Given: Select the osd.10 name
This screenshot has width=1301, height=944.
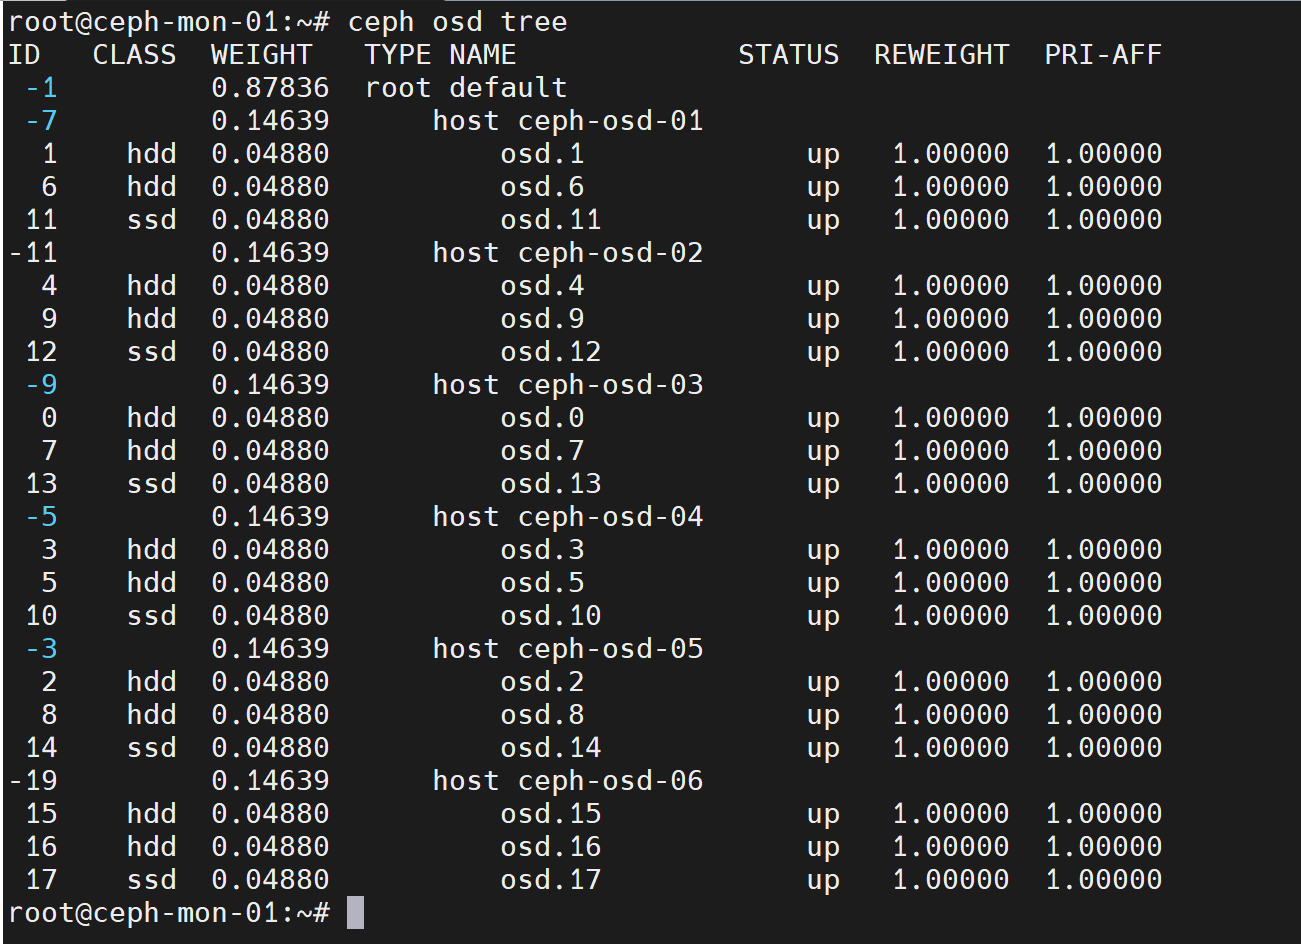Looking at the screenshot, I should [x=551, y=615].
